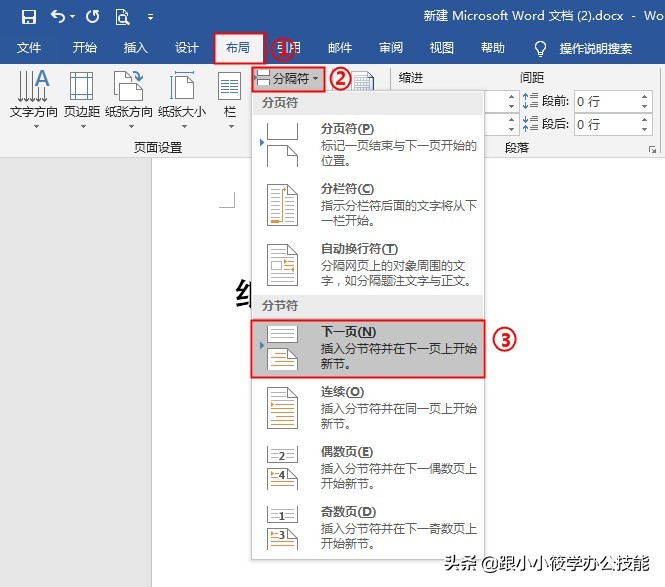Click the lightbulb Tell Me icon

[x=540, y=48]
